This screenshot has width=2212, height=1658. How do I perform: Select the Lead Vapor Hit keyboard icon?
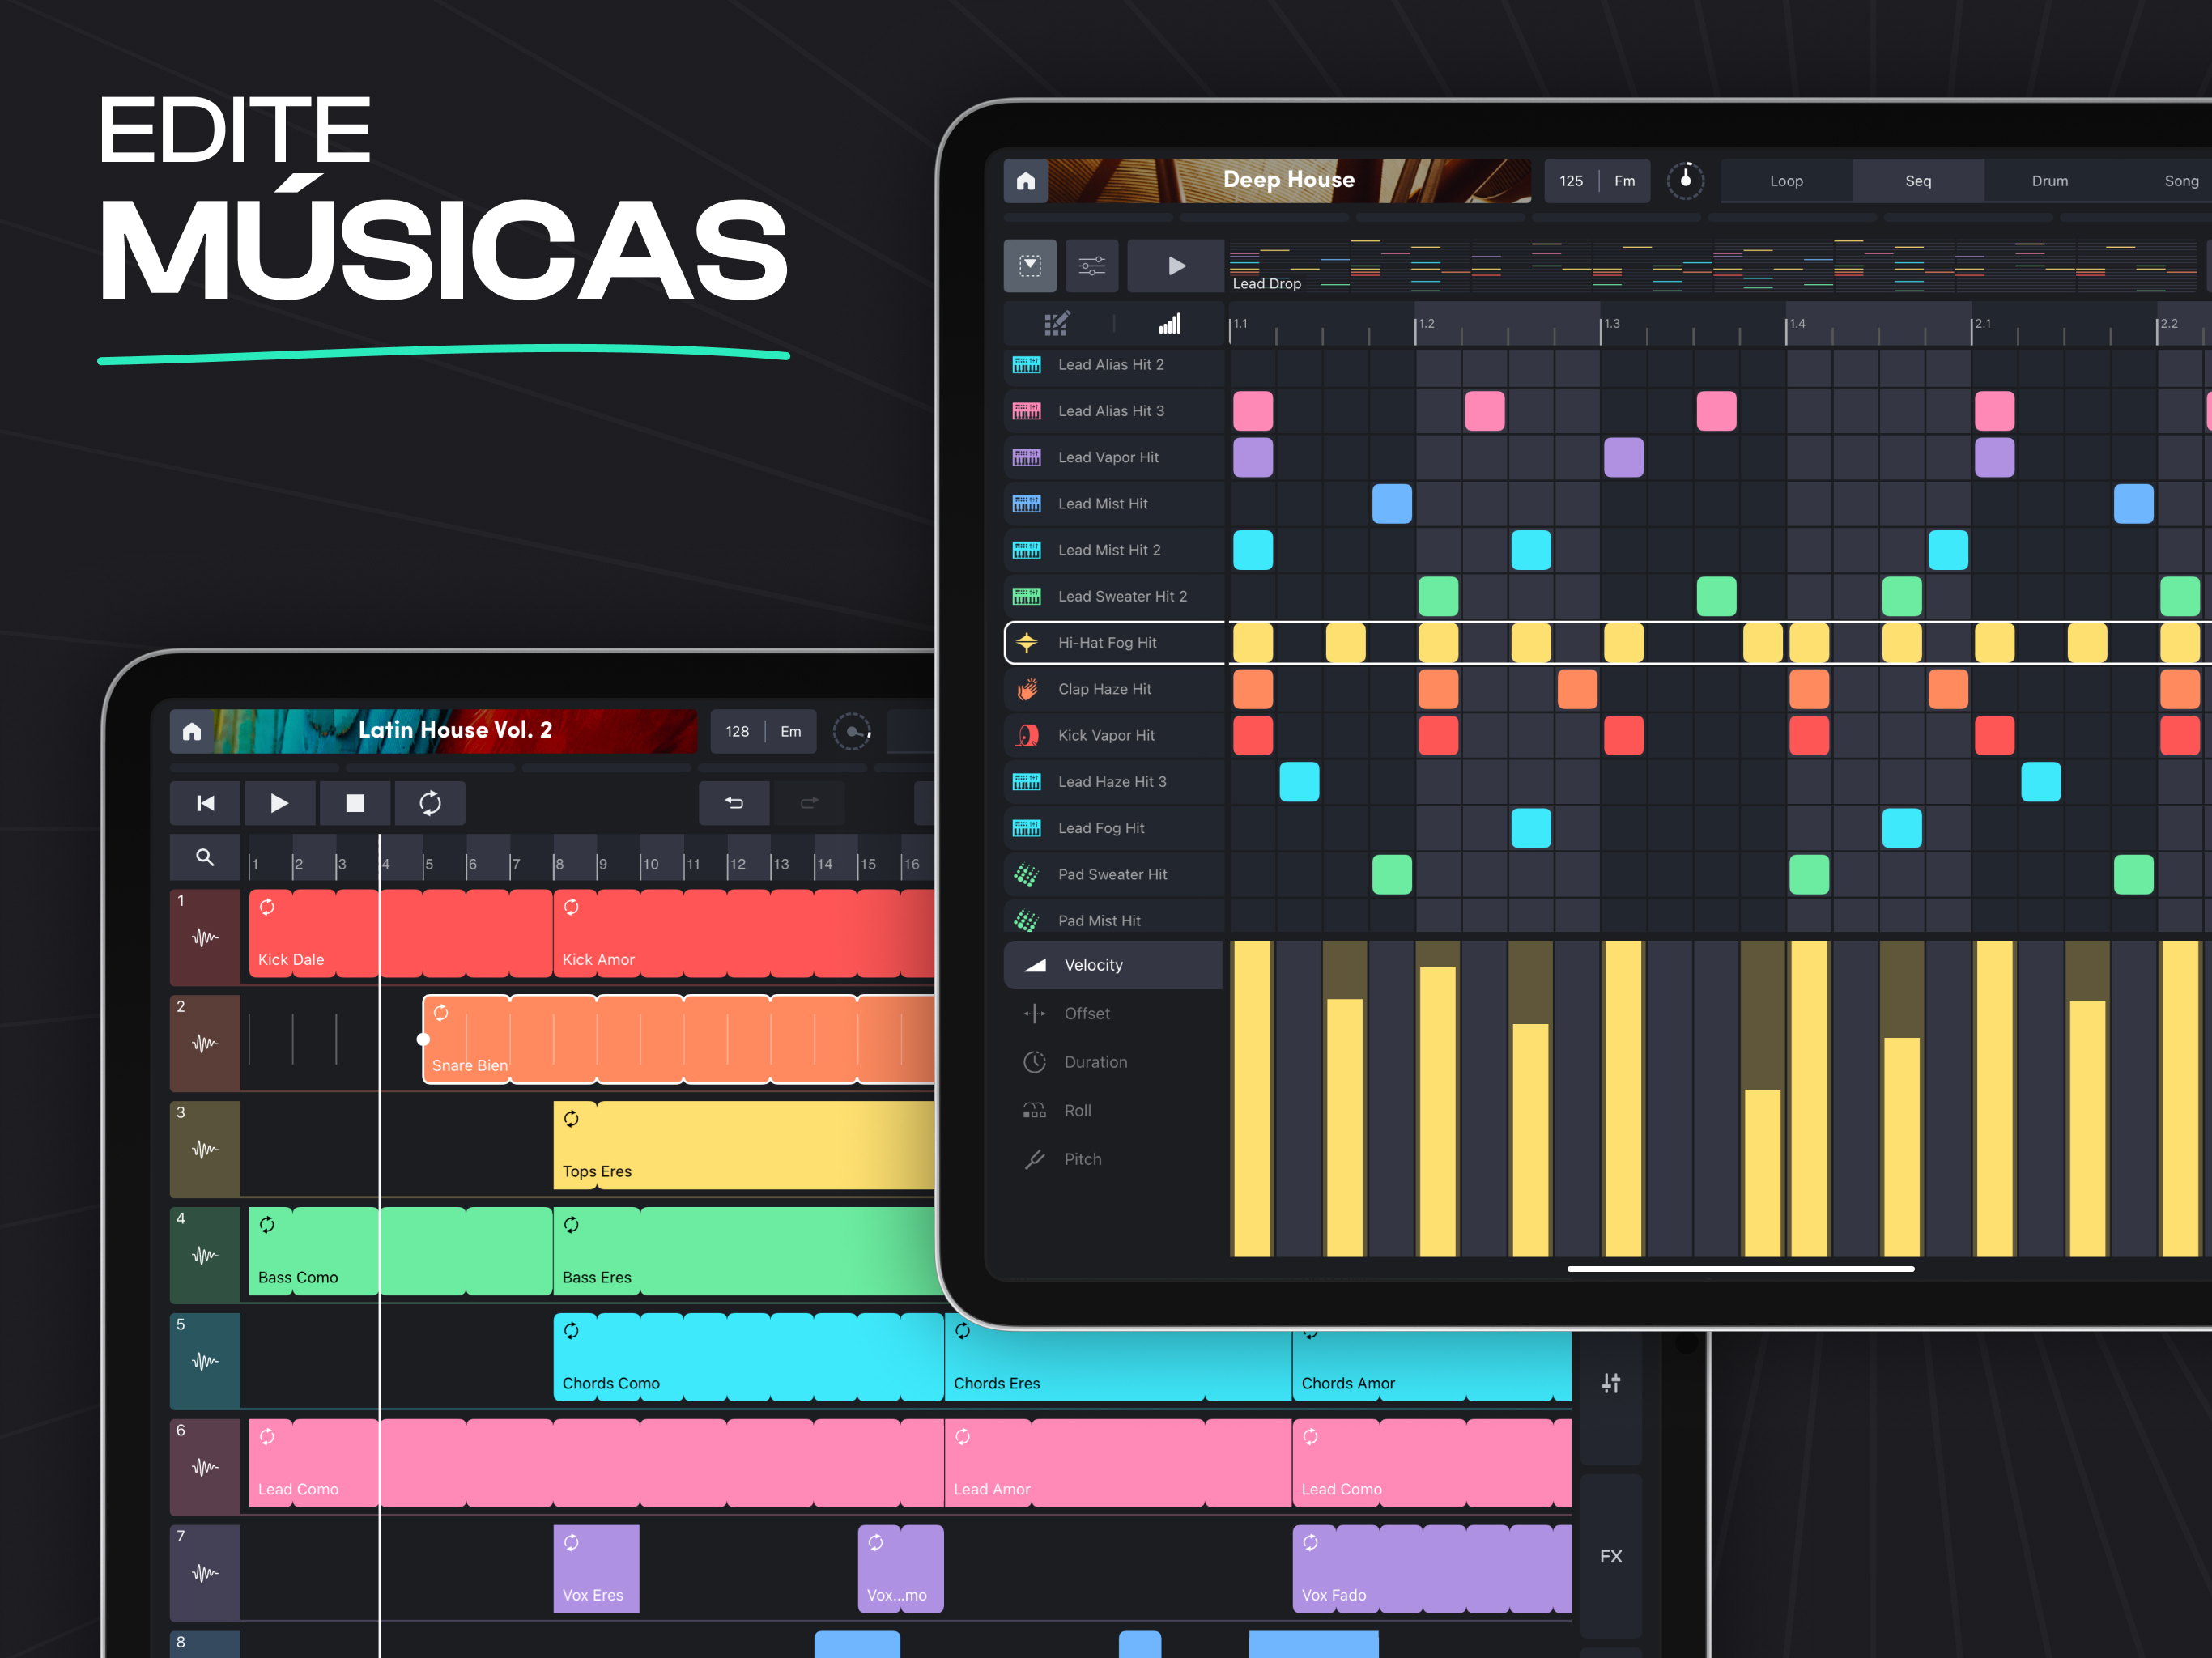click(1027, 458)
